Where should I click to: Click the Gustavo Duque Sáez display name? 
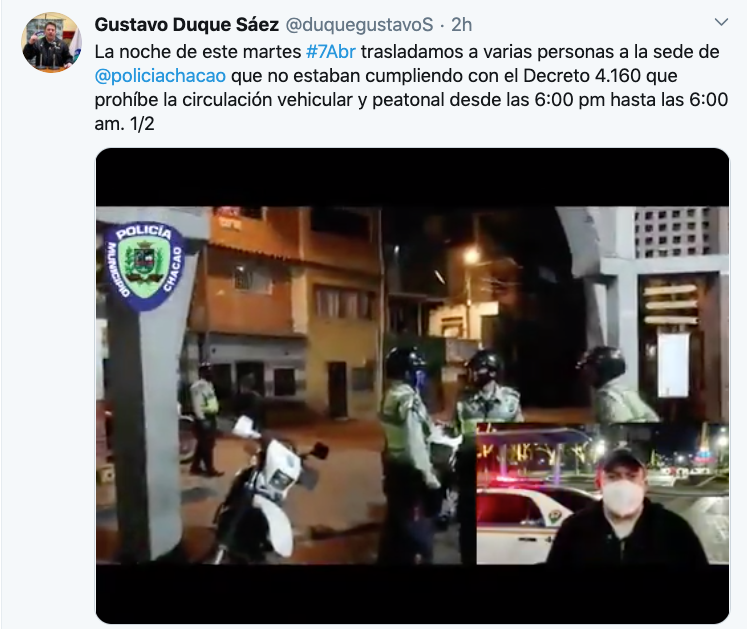[186, 24]
